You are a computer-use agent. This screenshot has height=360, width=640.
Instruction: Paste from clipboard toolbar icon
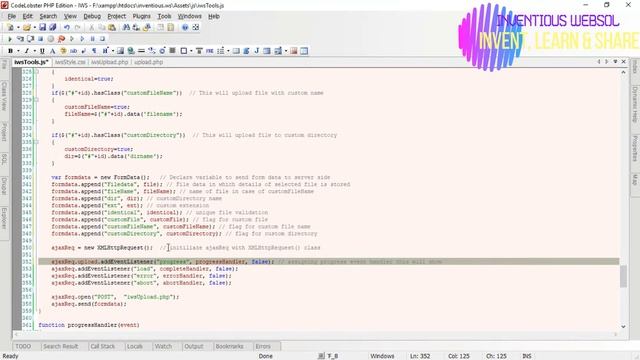pos(112,27)
